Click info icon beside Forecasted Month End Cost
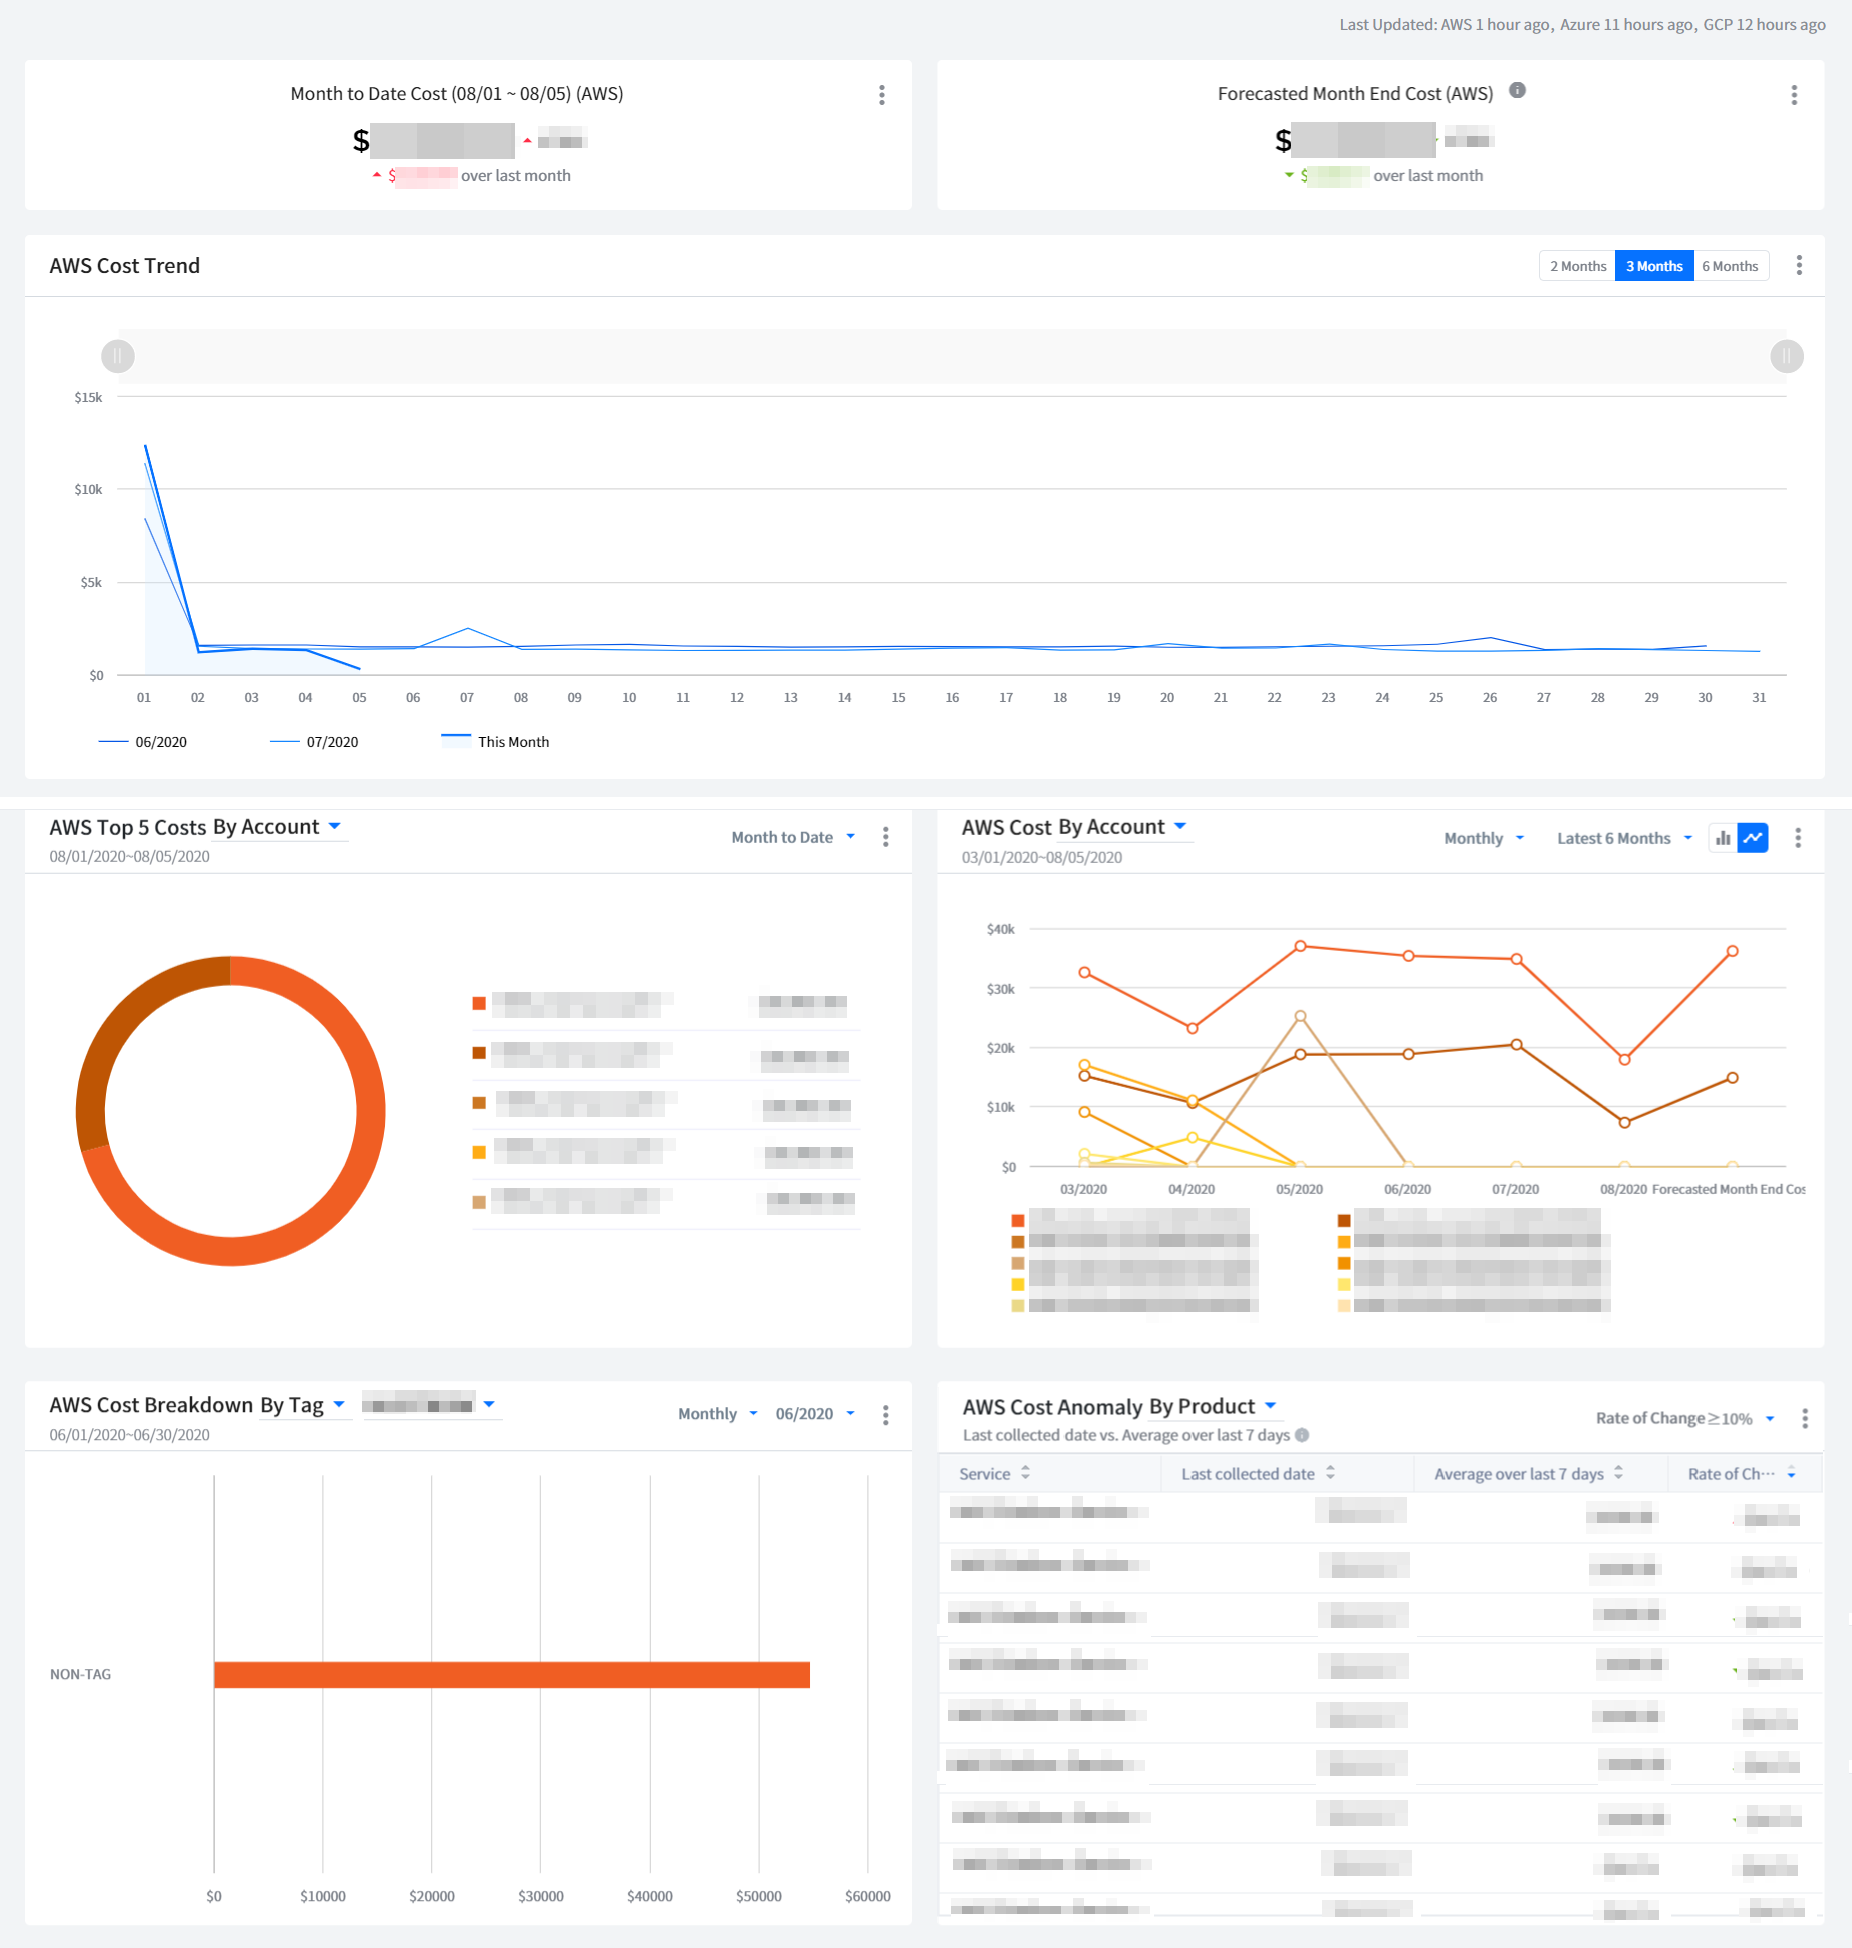The height and width of the screenshot is (1948, 1852). (x=1517, y=91)
